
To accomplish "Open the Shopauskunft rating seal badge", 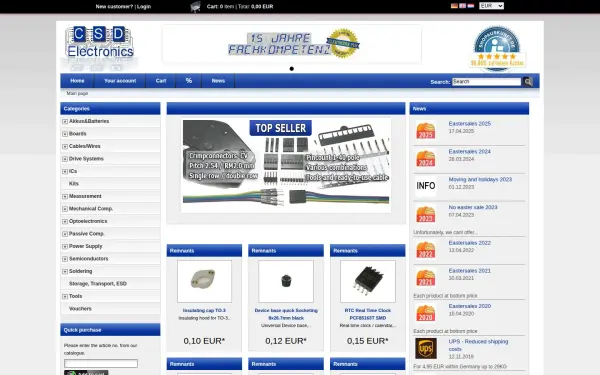I will click(x=497, y=48).
